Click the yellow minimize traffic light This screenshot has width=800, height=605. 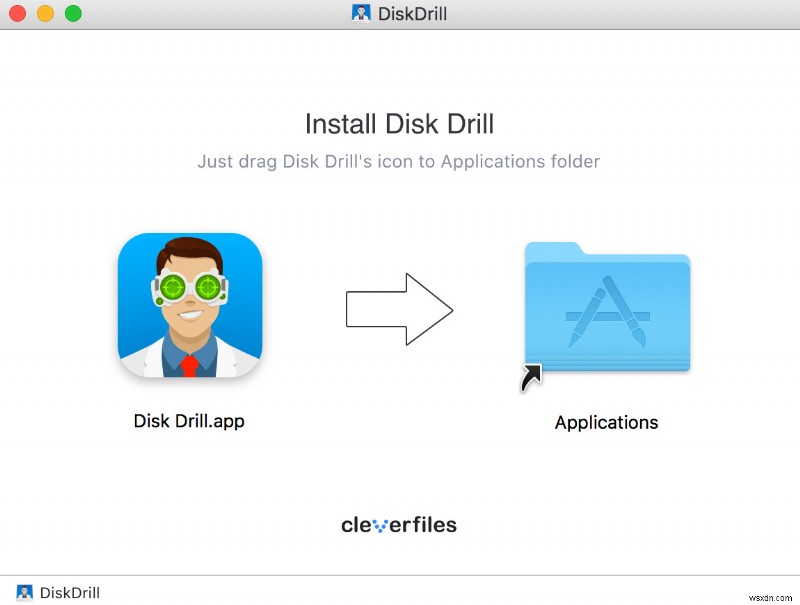click(x=43, y=15)
